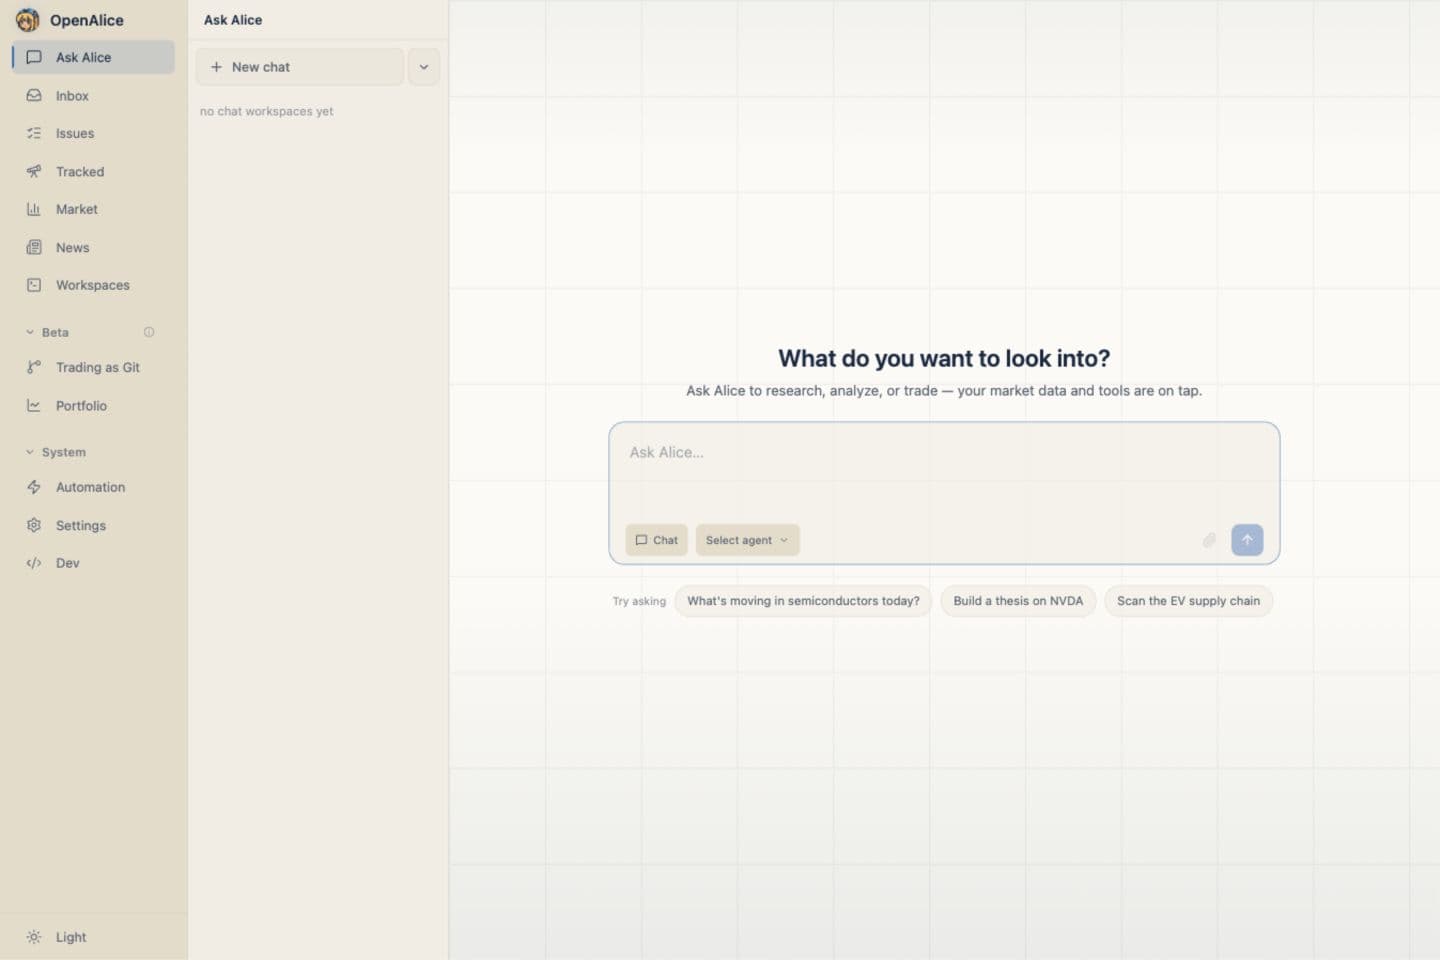Open the Automation page
Screen dimensions: 1440x960
click(x=93, y=487)
